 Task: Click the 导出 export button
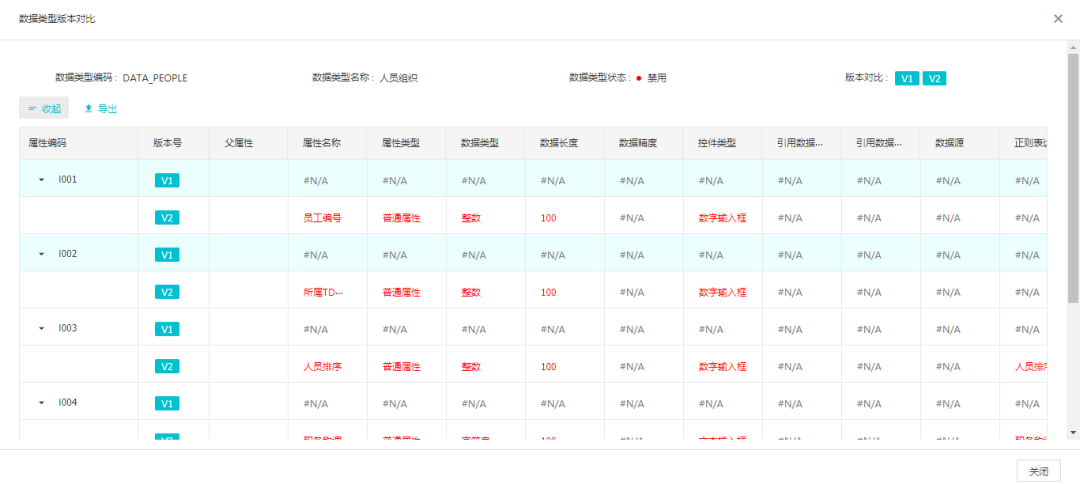tap(100, 108)
